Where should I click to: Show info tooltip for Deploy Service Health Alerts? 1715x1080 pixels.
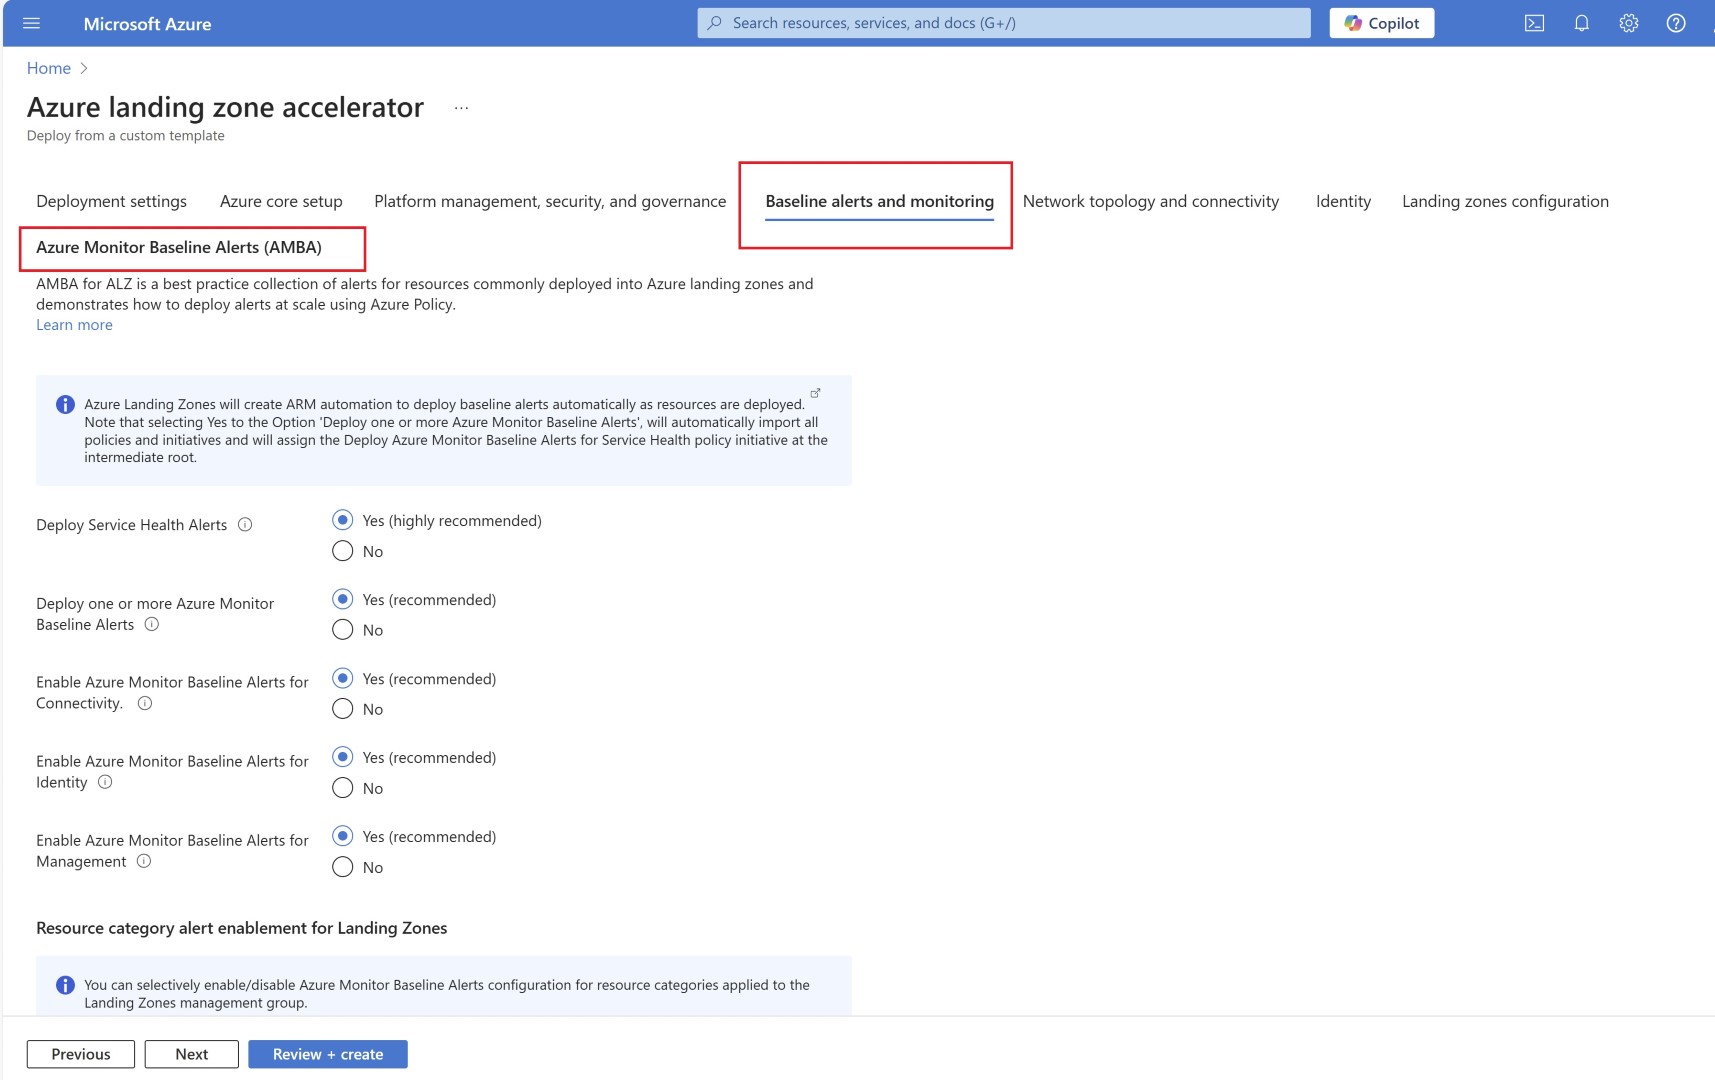pyautogui.click(x=245, y=524)
